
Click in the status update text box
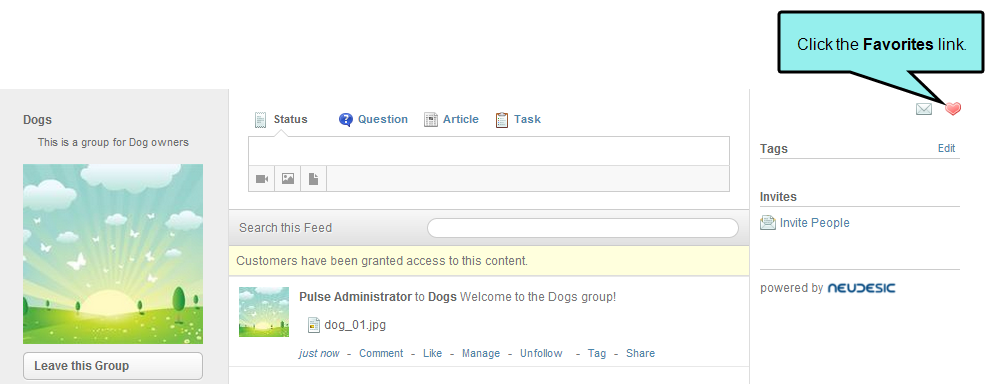488,151
